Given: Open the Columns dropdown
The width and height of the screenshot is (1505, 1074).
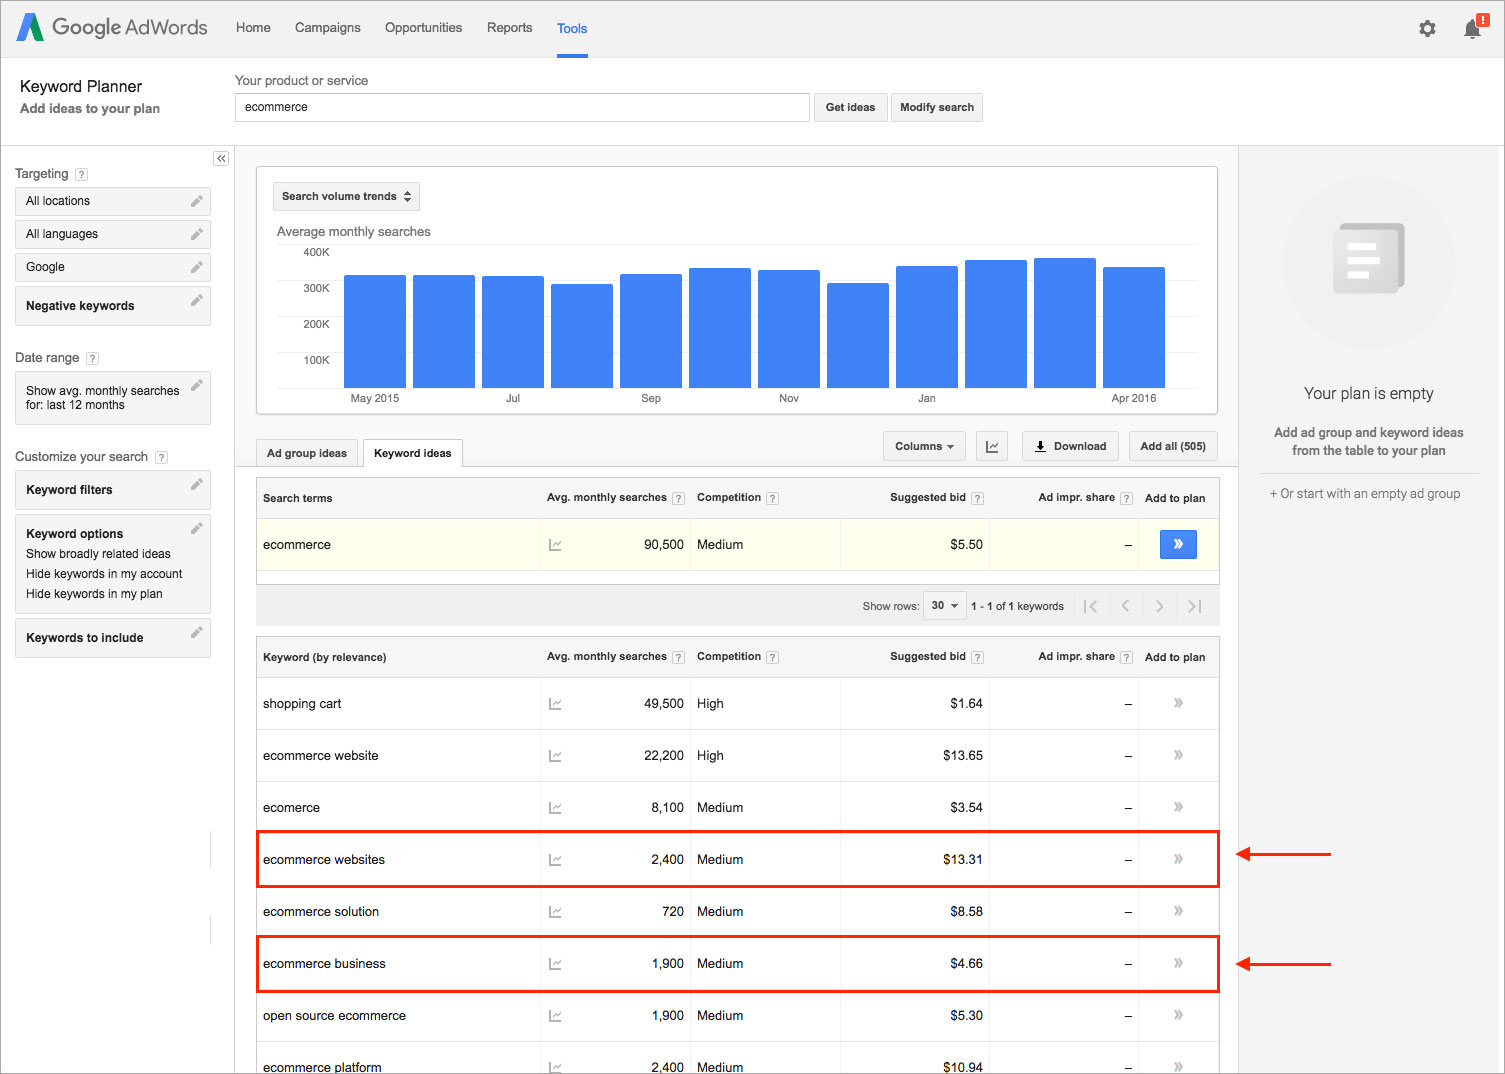Looking at the screenshot, I should (924, 446).
